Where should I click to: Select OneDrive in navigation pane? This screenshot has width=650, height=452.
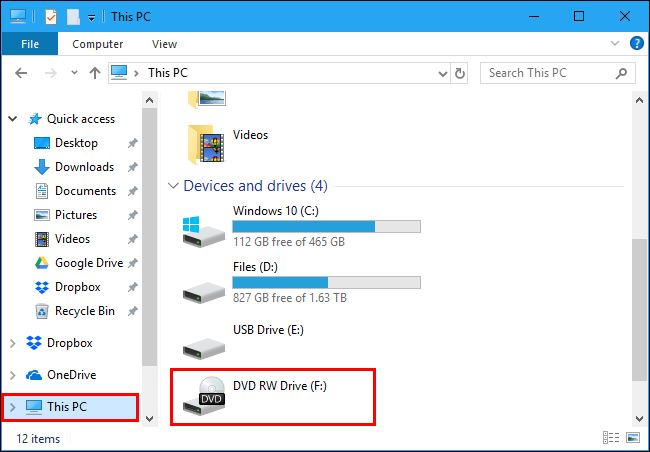tap(61, 375)
